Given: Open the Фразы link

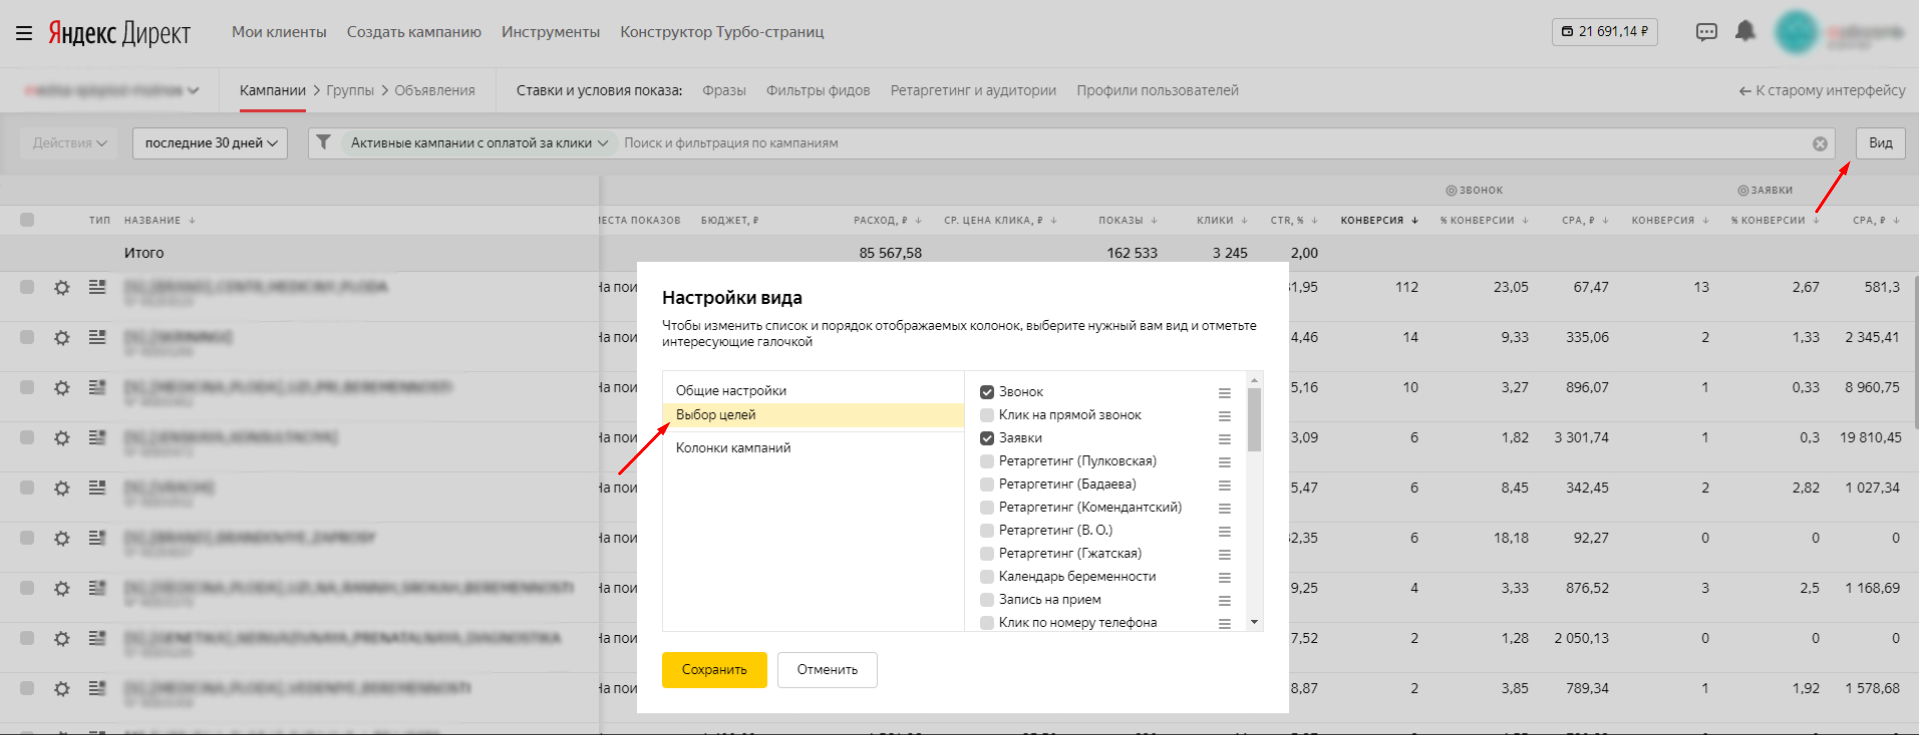Looking at the screenshot, I should 724,90.
